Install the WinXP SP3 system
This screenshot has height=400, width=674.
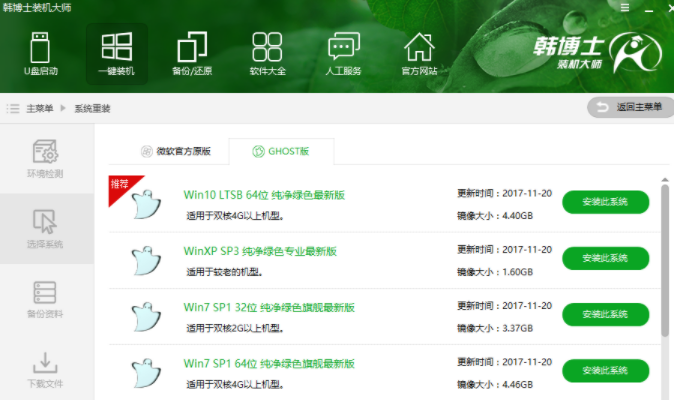pyautogui.click(x=605, y=258)
